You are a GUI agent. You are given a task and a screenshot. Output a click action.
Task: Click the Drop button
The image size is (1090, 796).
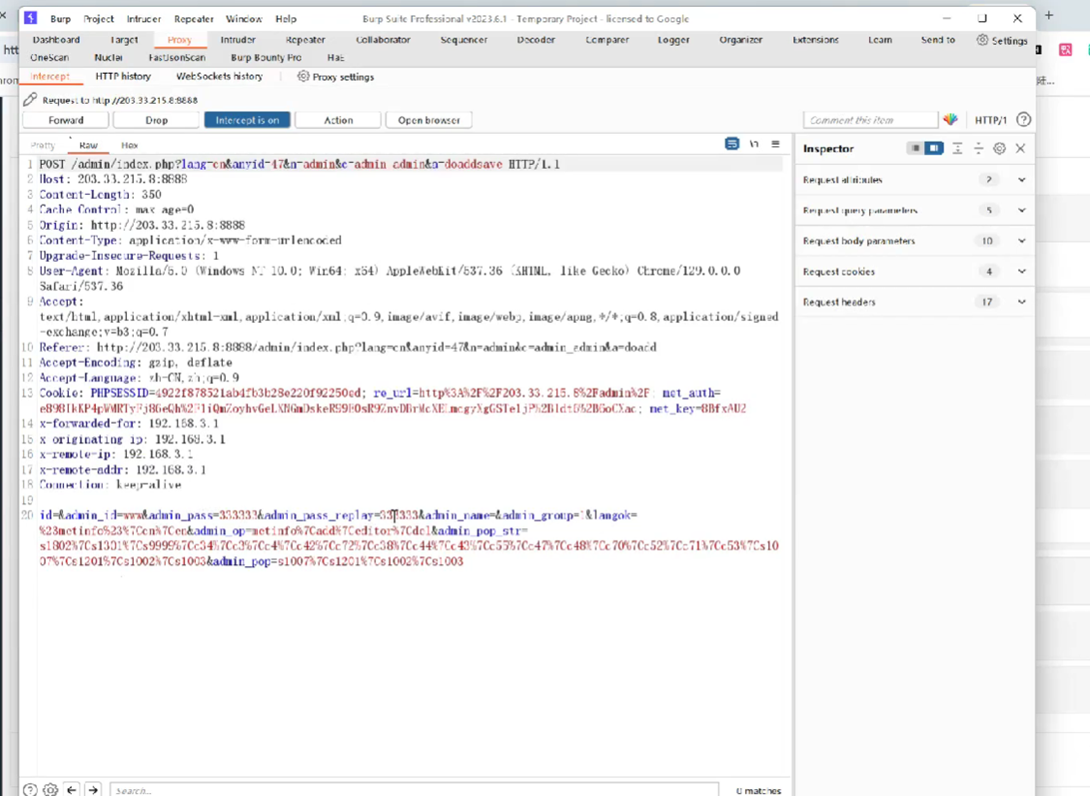[156, 120]
